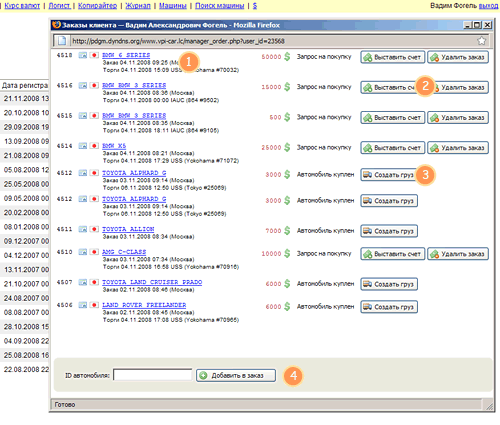Open the TOYOTA ALLION link
Image resolution: width=500 pixels, height=425 pixels.
pos(128,229)
